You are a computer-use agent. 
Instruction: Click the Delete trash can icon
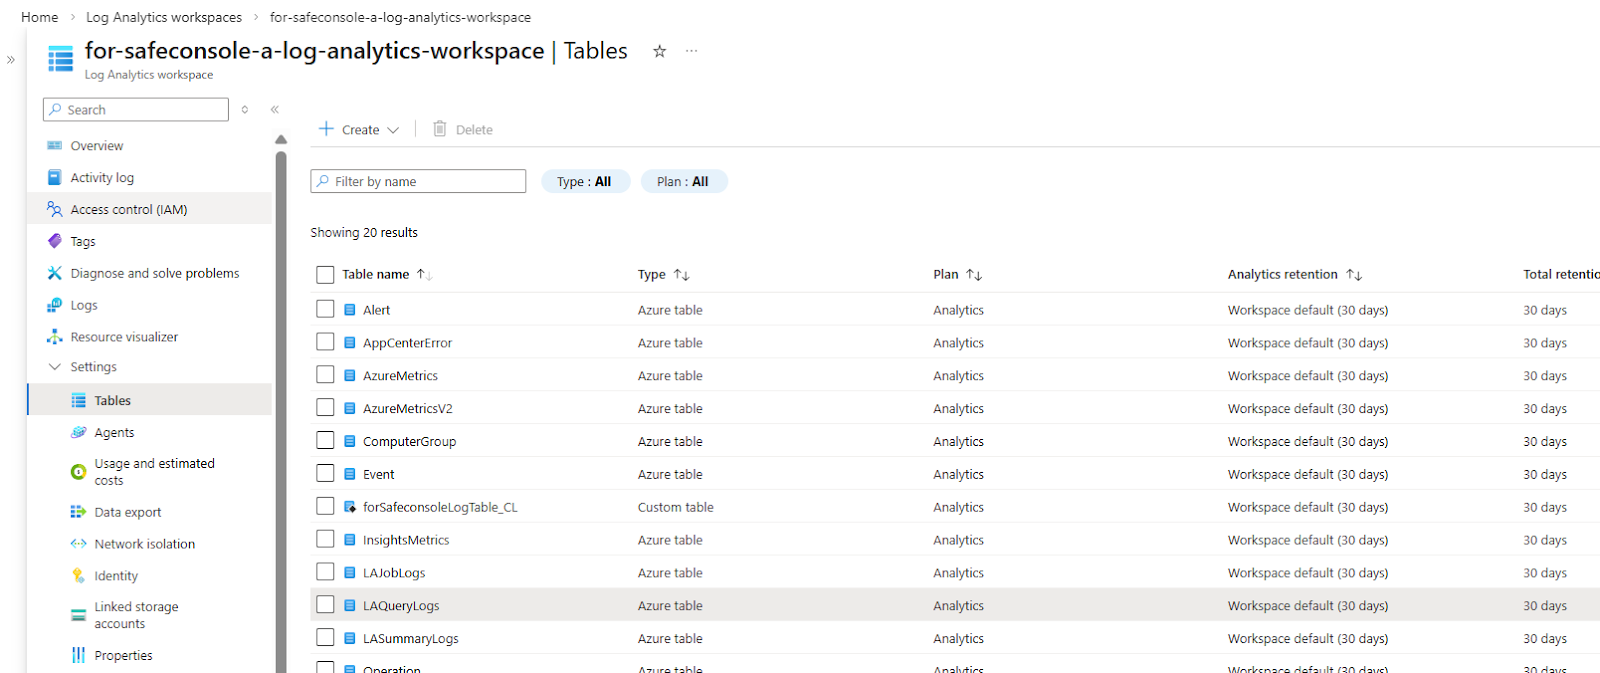[x=440, y=129]
